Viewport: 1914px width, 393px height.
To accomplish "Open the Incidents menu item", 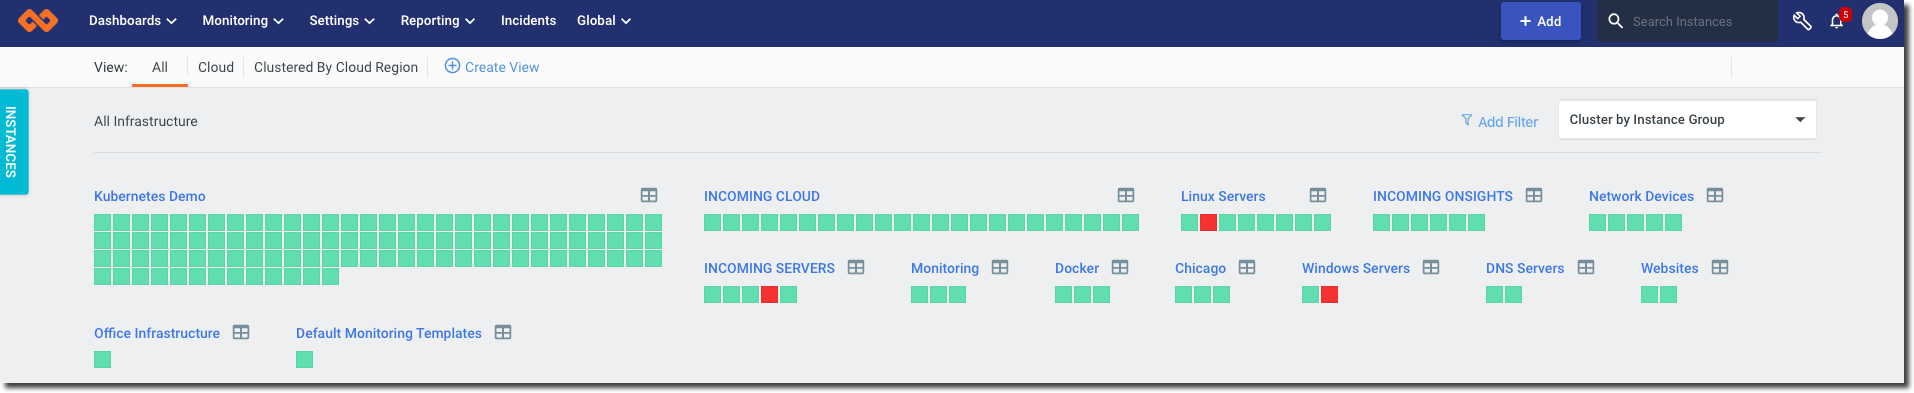I will pos(528,20).
